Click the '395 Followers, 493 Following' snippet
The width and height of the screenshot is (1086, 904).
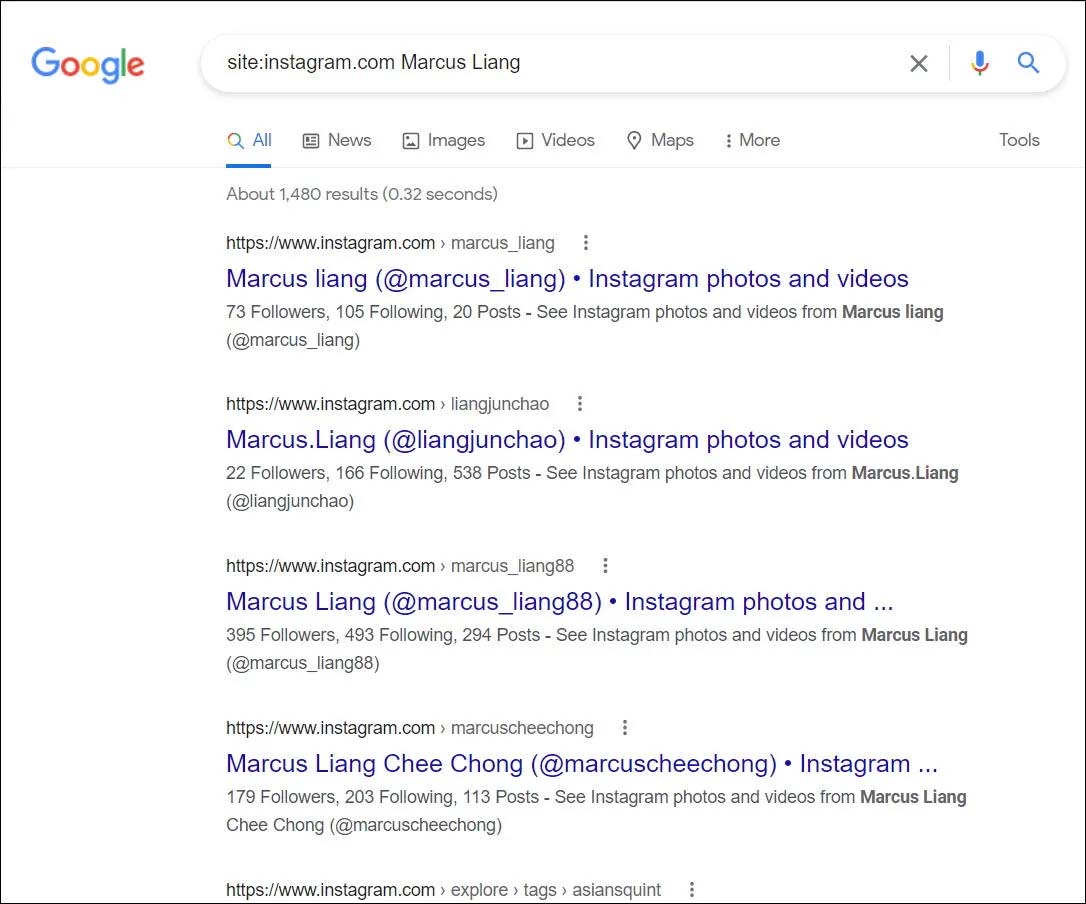pos(597,649)
